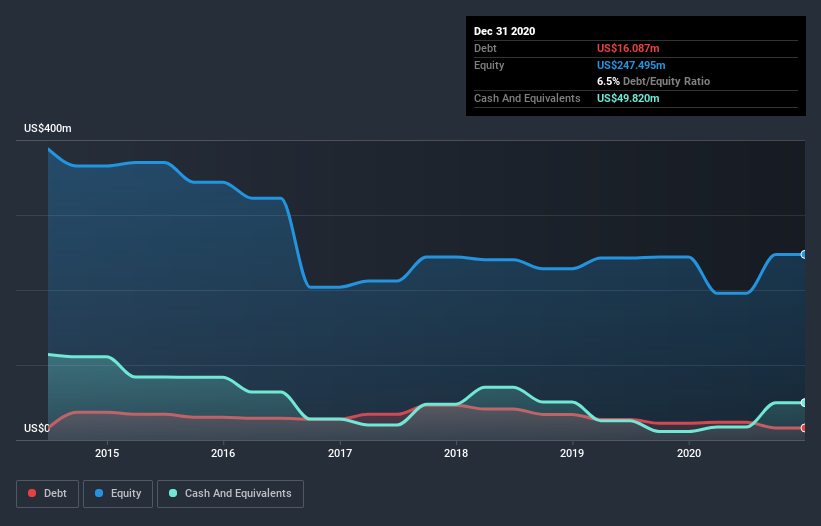
Task: Click the Equity row label in tooltip
Action: click(489, 65)
